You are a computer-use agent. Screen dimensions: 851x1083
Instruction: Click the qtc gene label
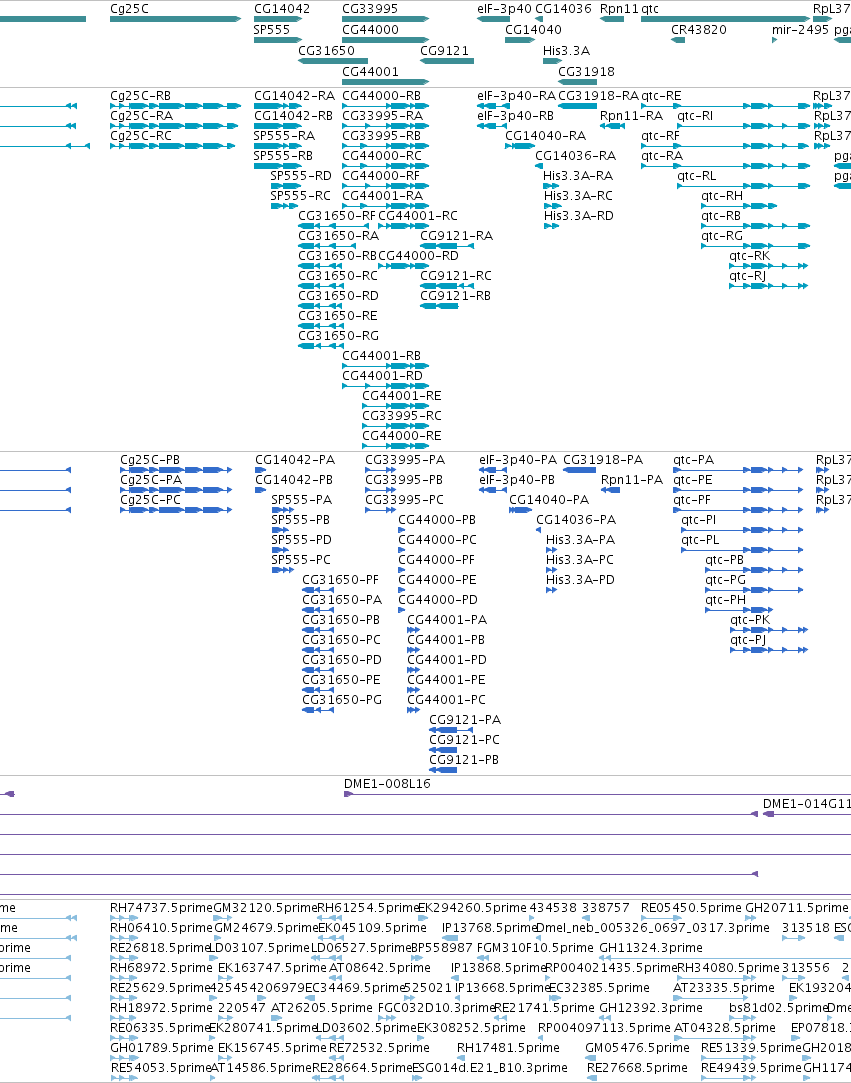[650, 9]
